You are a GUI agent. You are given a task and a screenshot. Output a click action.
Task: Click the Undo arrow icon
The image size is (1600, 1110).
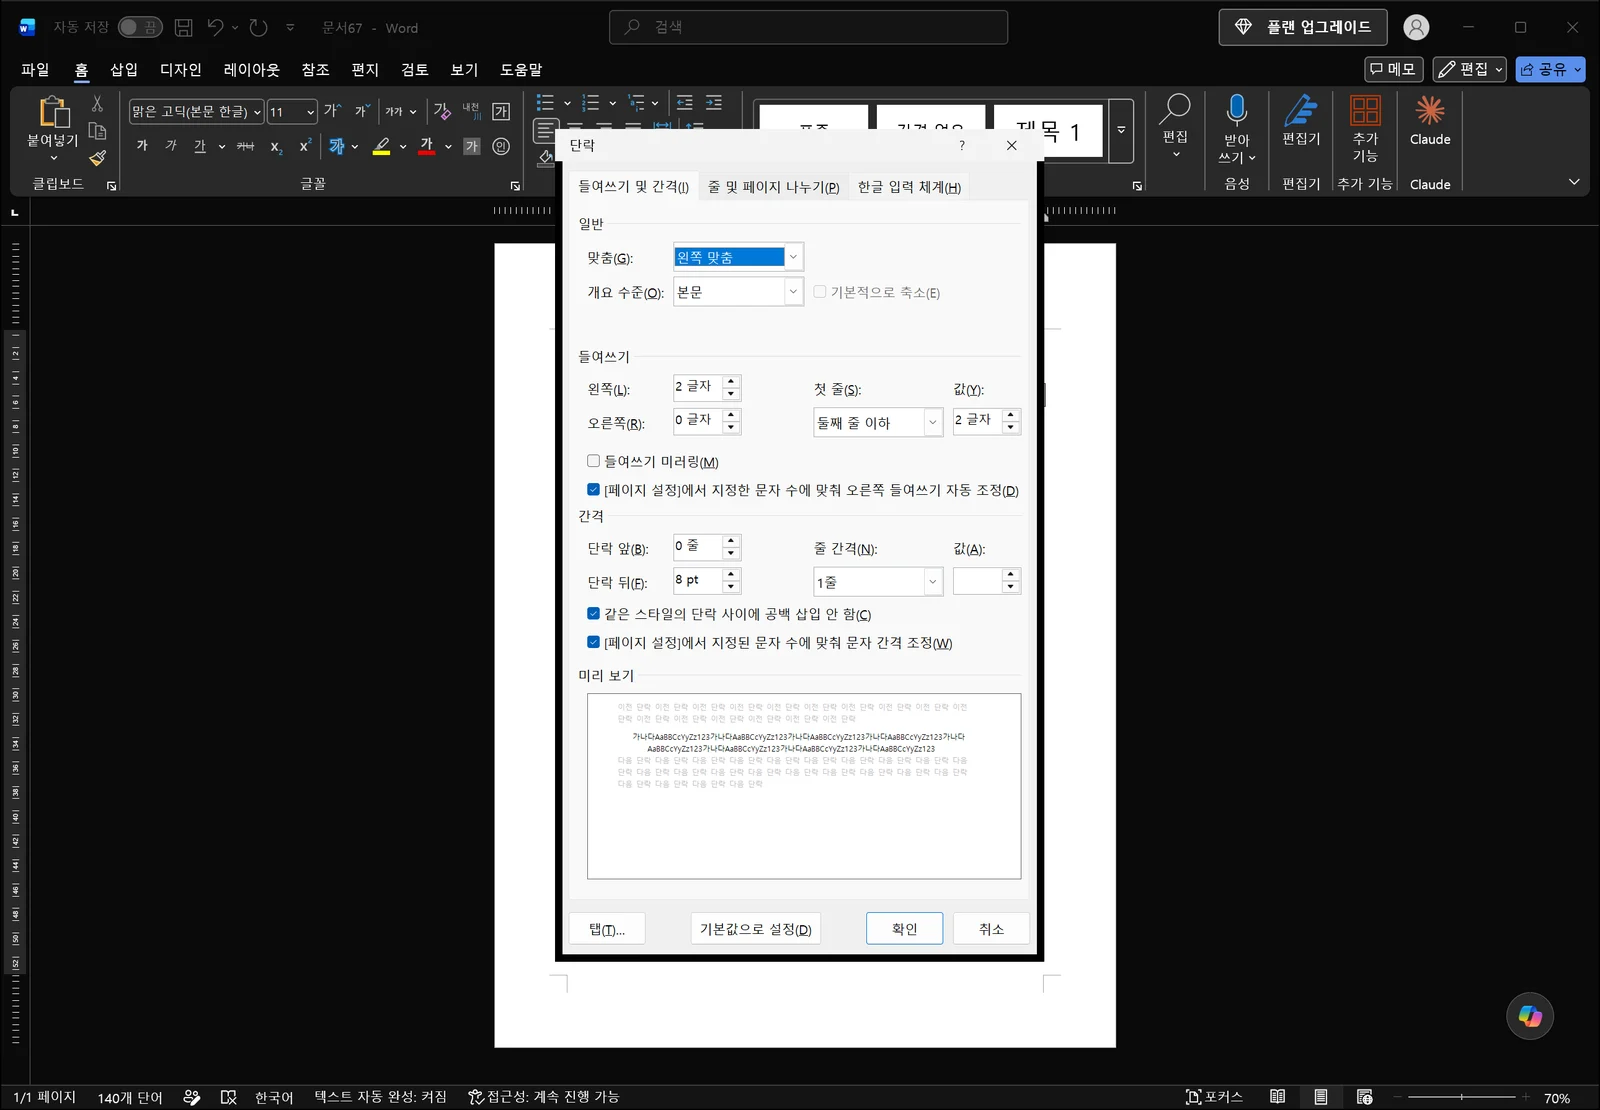point(215,27)
